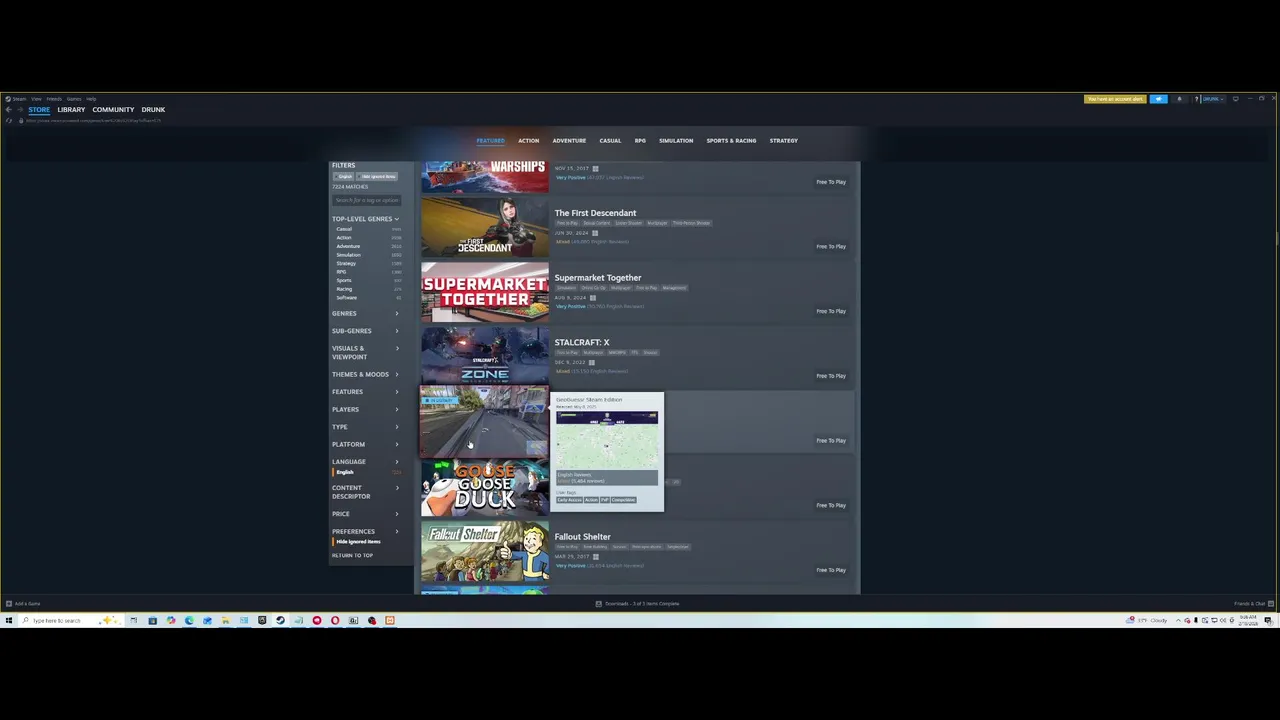Expand the VISUALS & VIEWPOINT section
1280x720 pixels.
[x=366, y=352]
